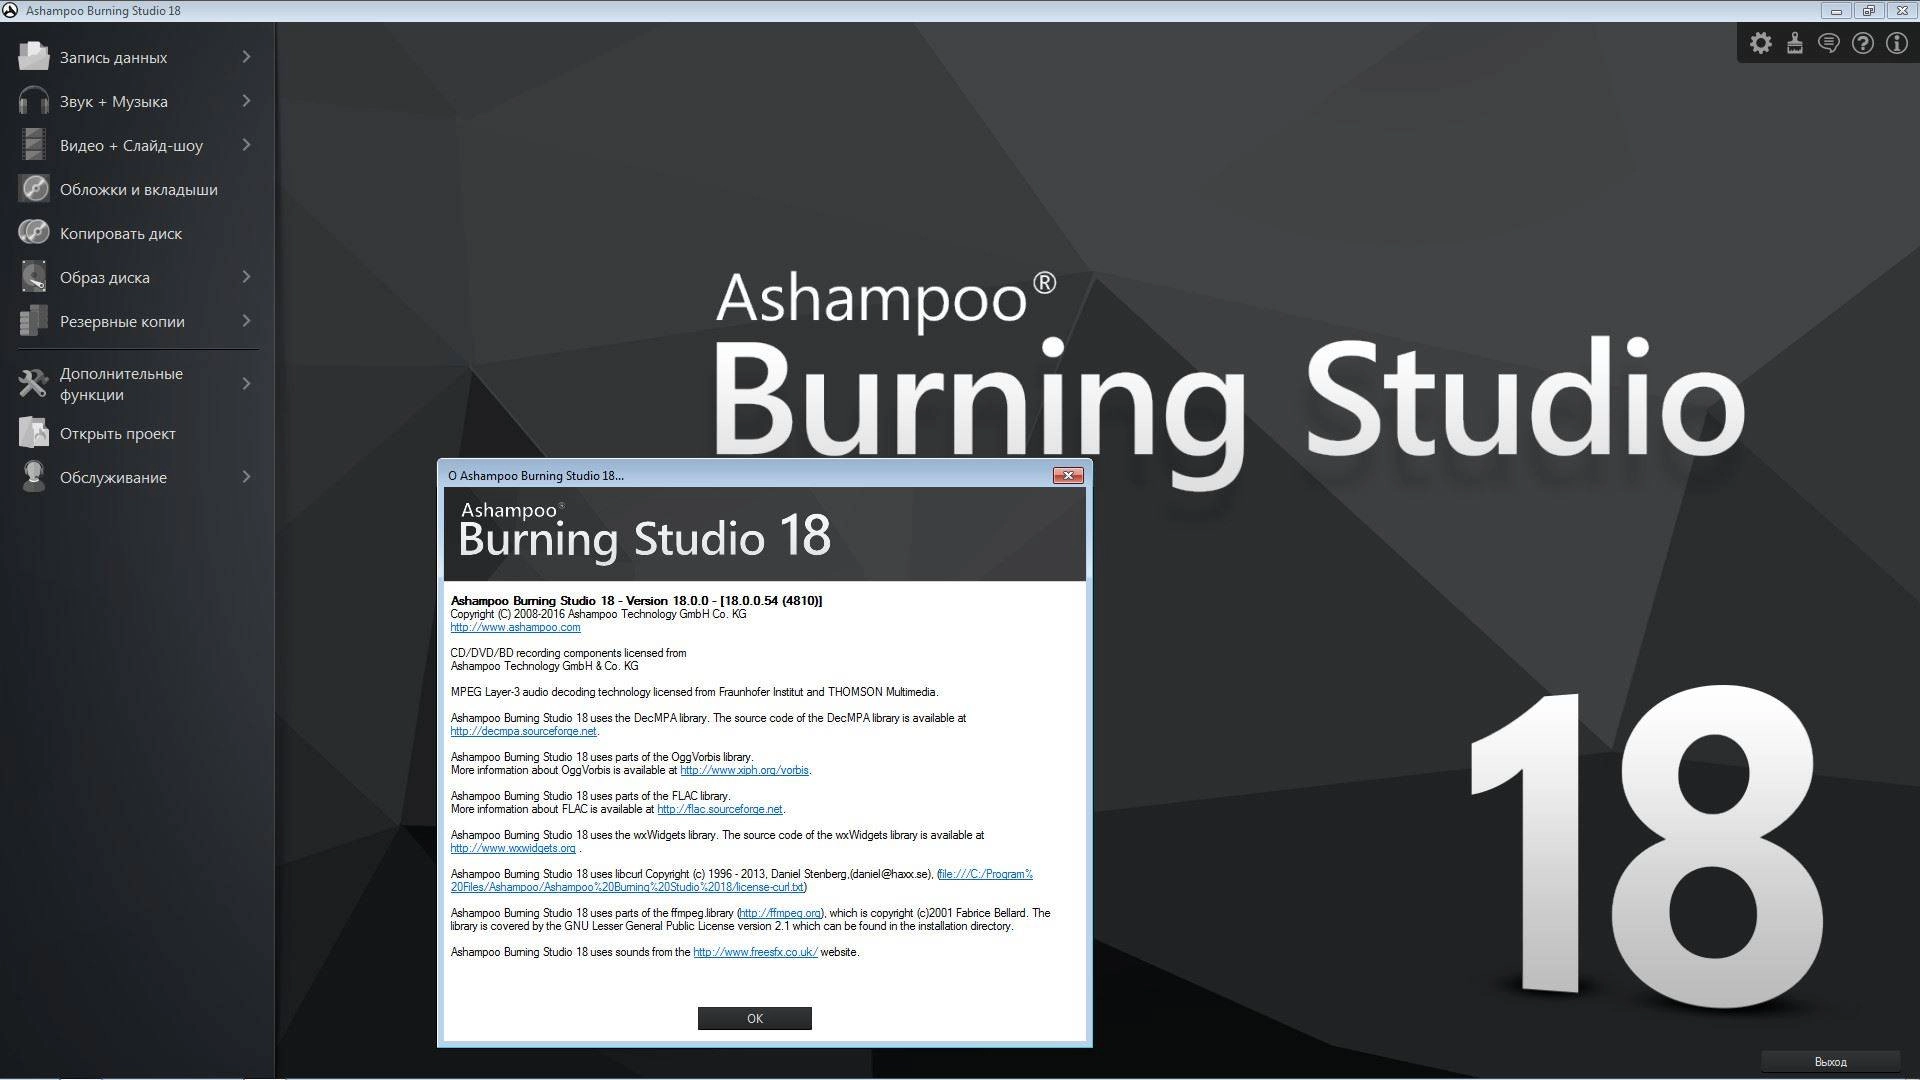Select Запись данных menu item

[137, 57]
